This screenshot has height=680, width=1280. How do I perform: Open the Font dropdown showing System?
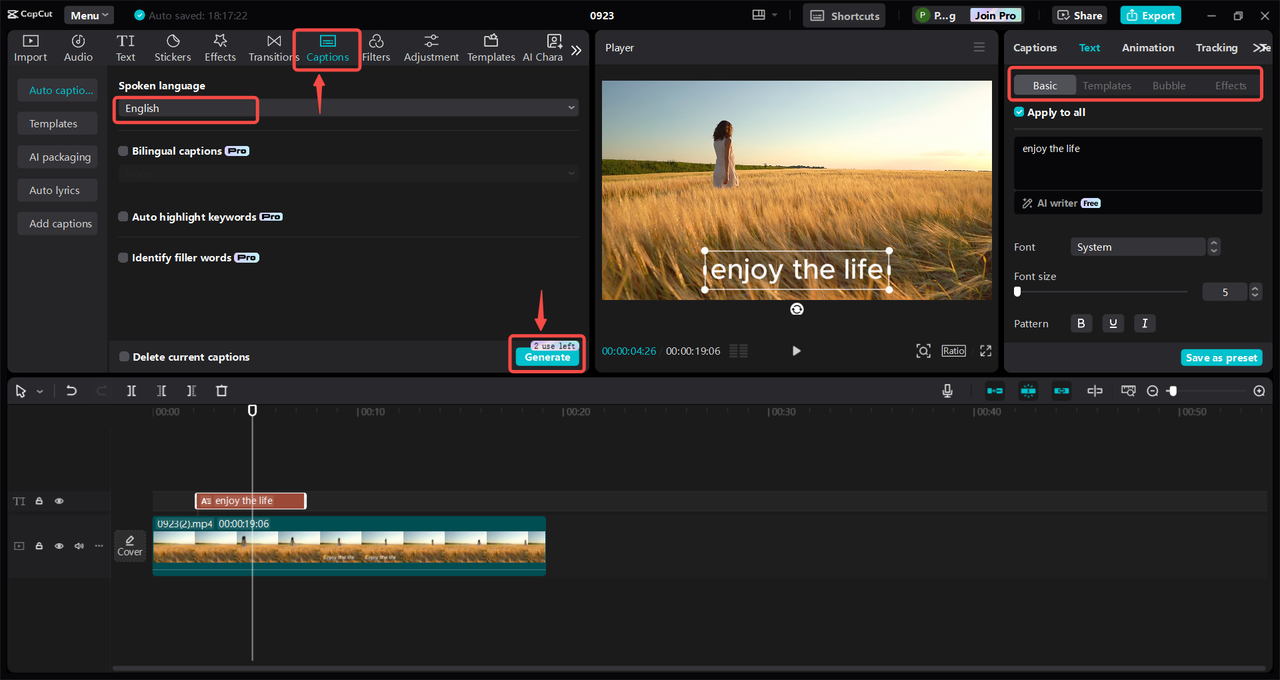[1138, 247]
